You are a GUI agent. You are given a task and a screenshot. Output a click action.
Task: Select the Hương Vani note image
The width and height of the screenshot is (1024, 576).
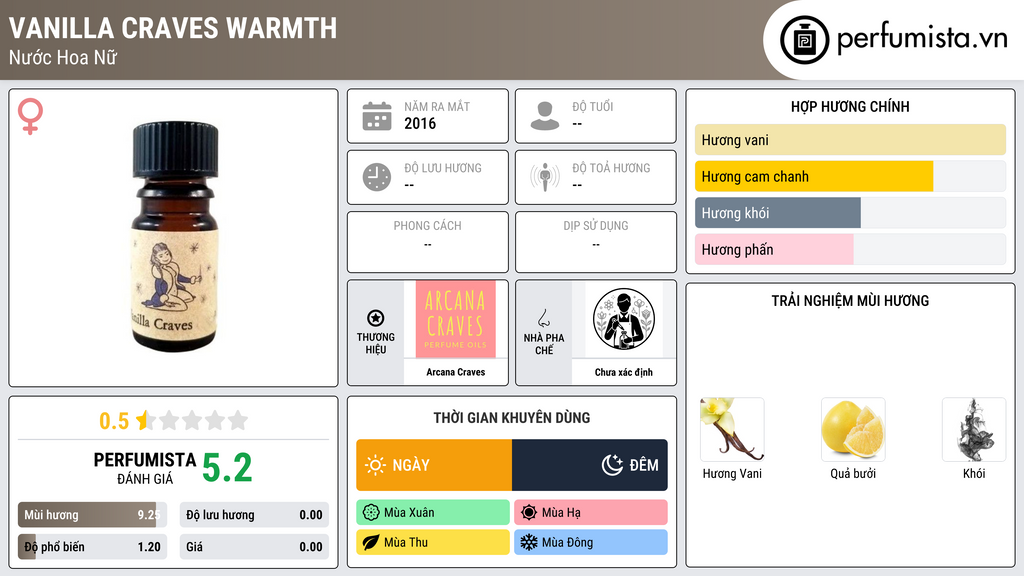point(732,429)
